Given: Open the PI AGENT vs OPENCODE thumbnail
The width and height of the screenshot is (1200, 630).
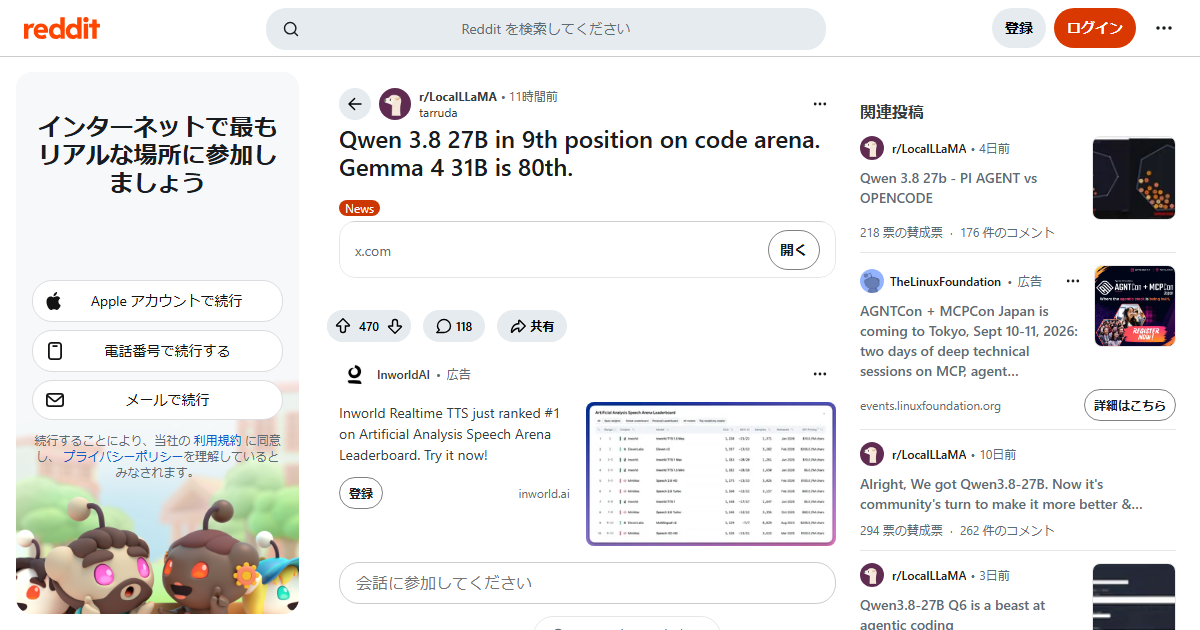Looking at the screenshot, I should coord(1133,178).
